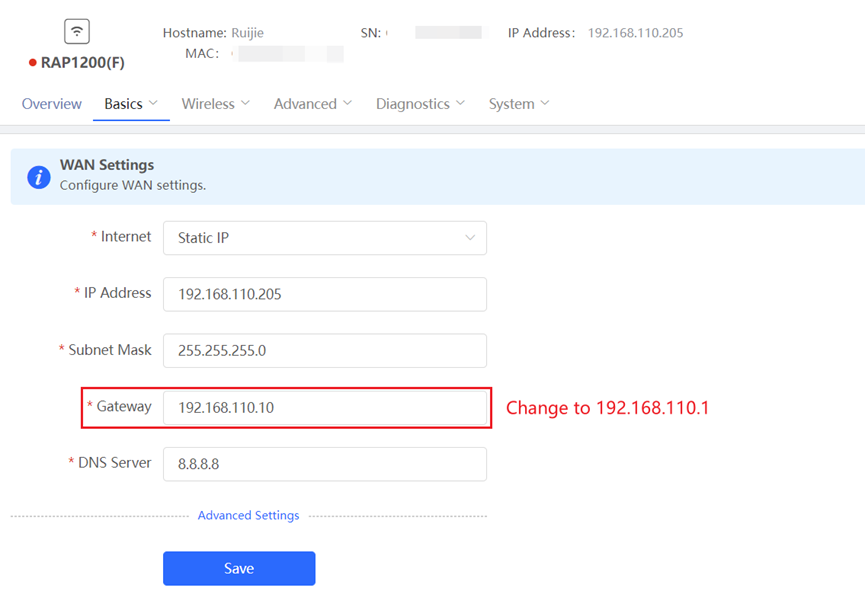
Task: Expand the Diagnostics chevron arrow
Action: 461,103
